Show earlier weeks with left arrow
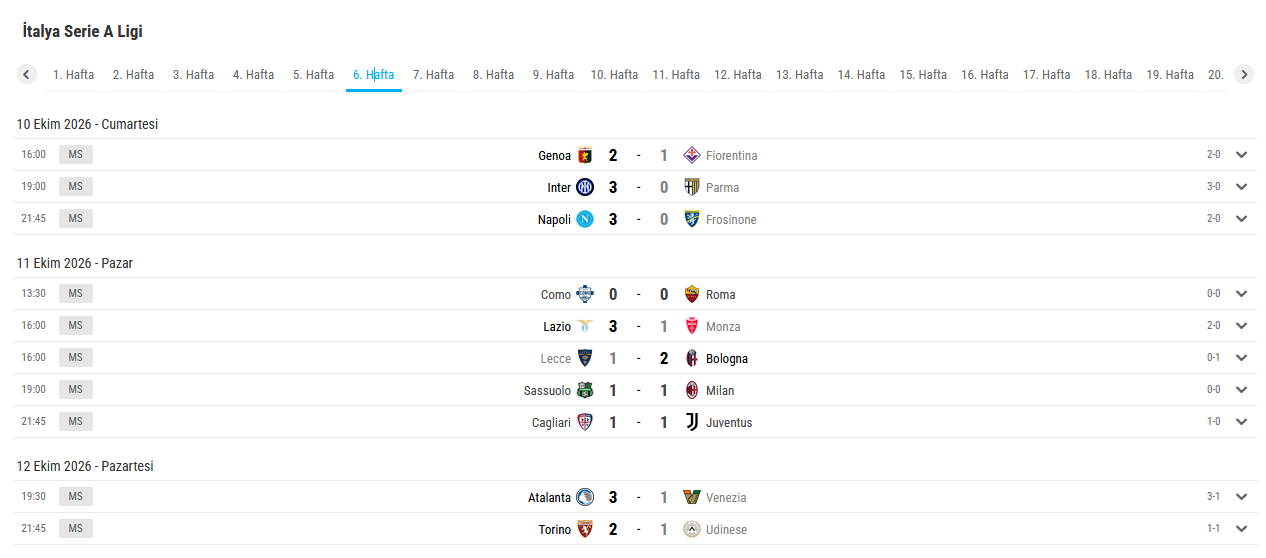Viewport: 1266px width, 558px height. point(27,74)
